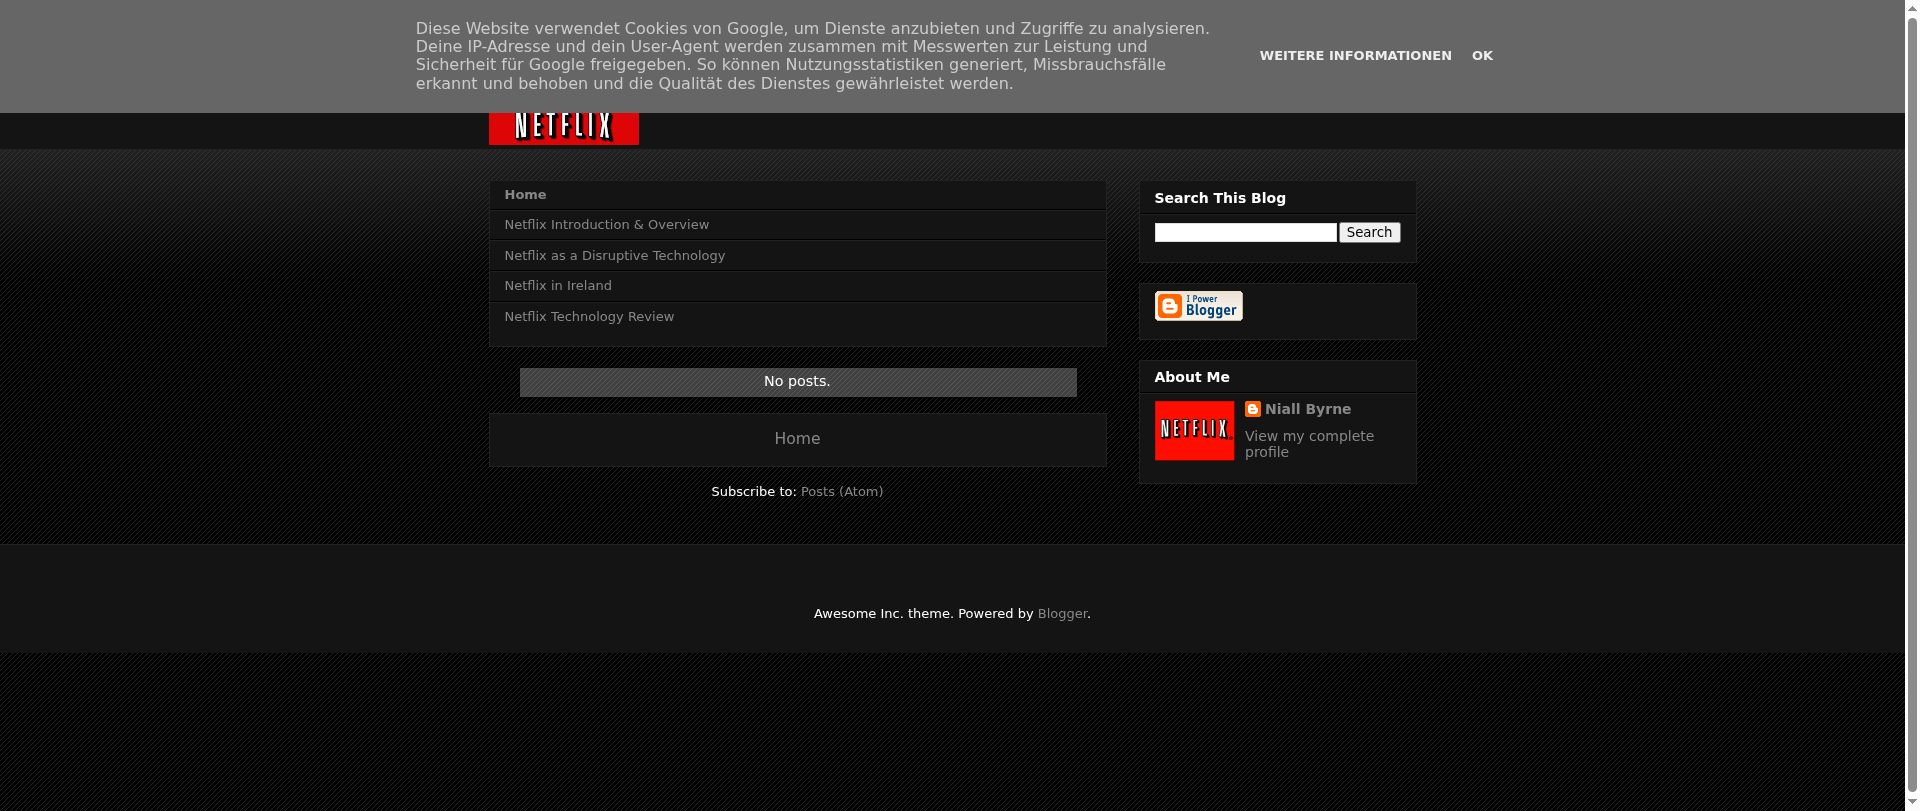Focus the Search This Blog text field

click(1245, 233)
